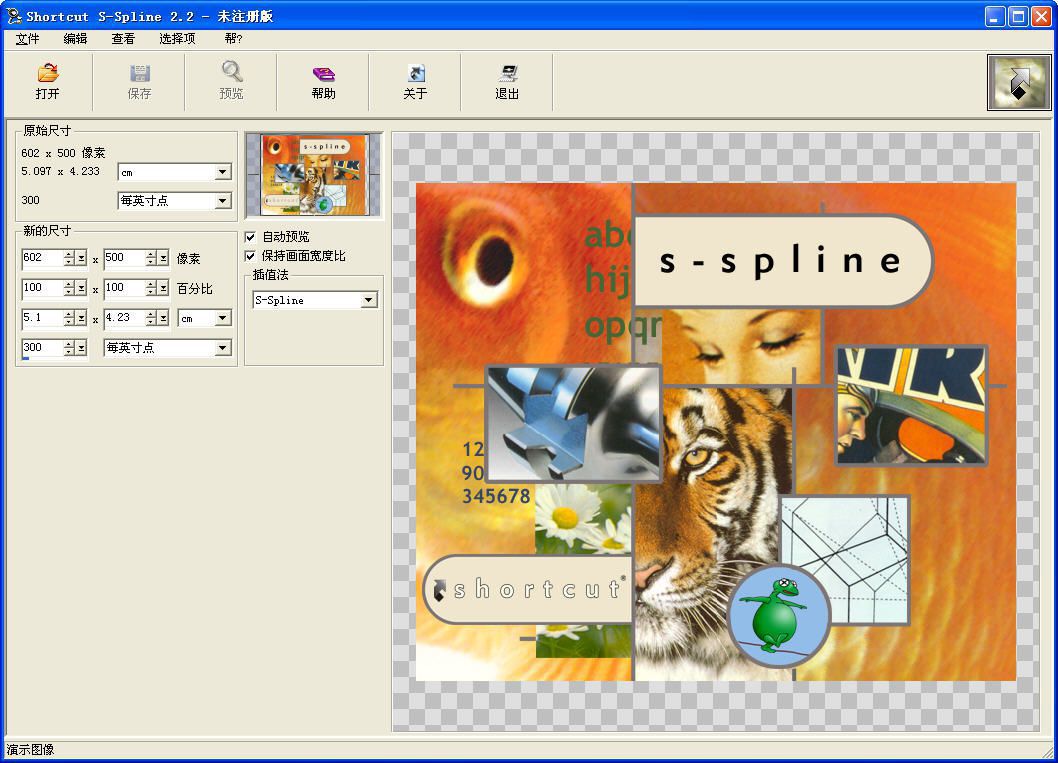The height and width of the screenshot is (763, 1058).
Task: Maximize the S-Spline window
Action: tap(1018, 16)
